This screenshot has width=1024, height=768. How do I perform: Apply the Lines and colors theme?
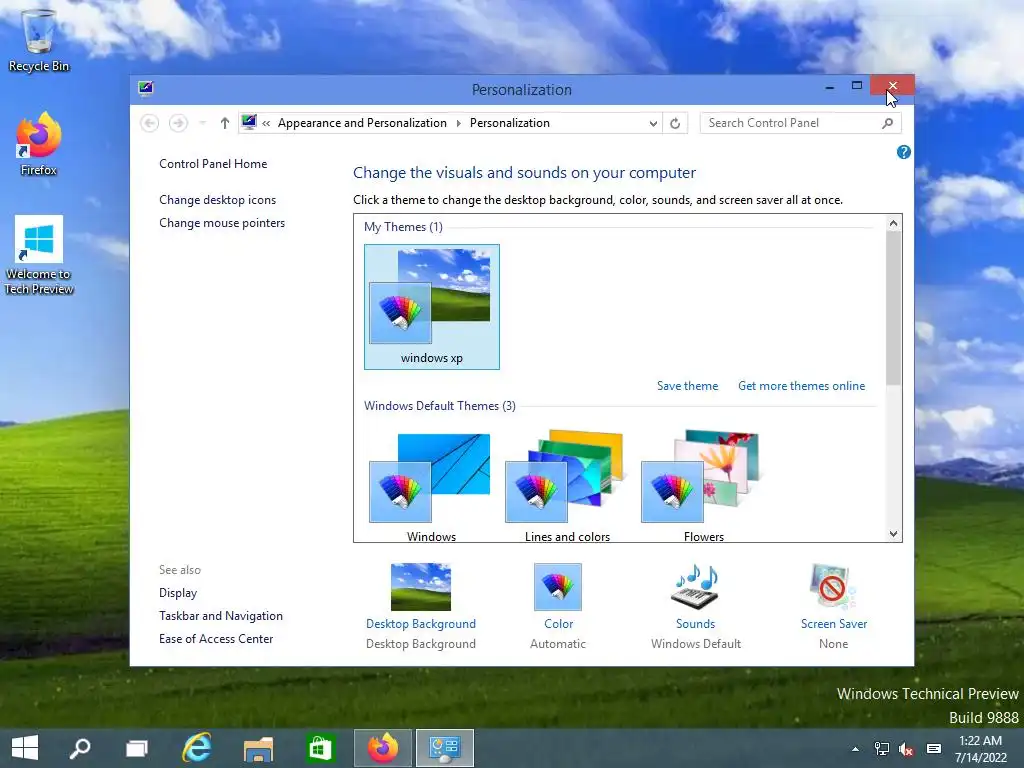[x=567, y=487]
